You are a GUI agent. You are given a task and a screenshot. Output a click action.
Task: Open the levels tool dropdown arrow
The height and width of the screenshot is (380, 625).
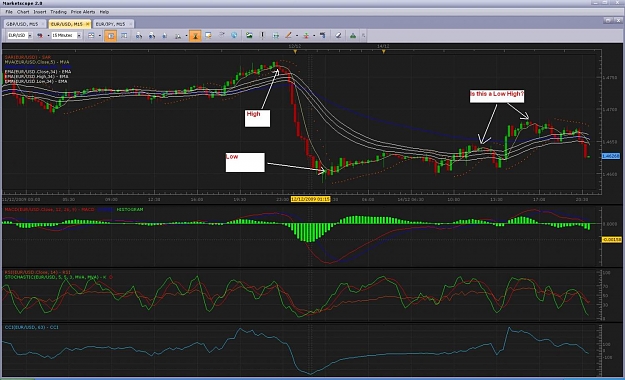pyautogui.click(x=314, y=35)
